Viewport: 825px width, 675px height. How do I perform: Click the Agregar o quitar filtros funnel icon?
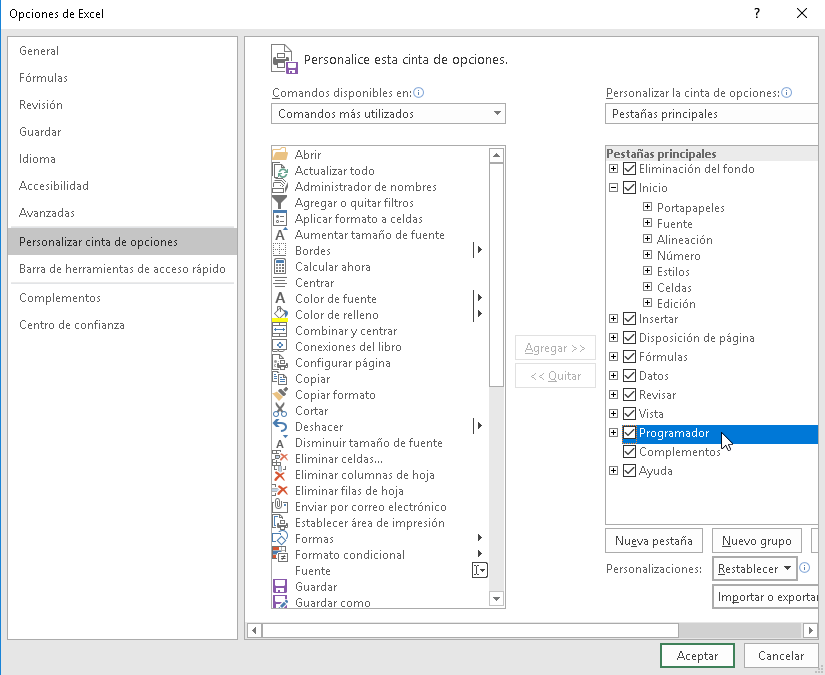[x=280, y=203]
